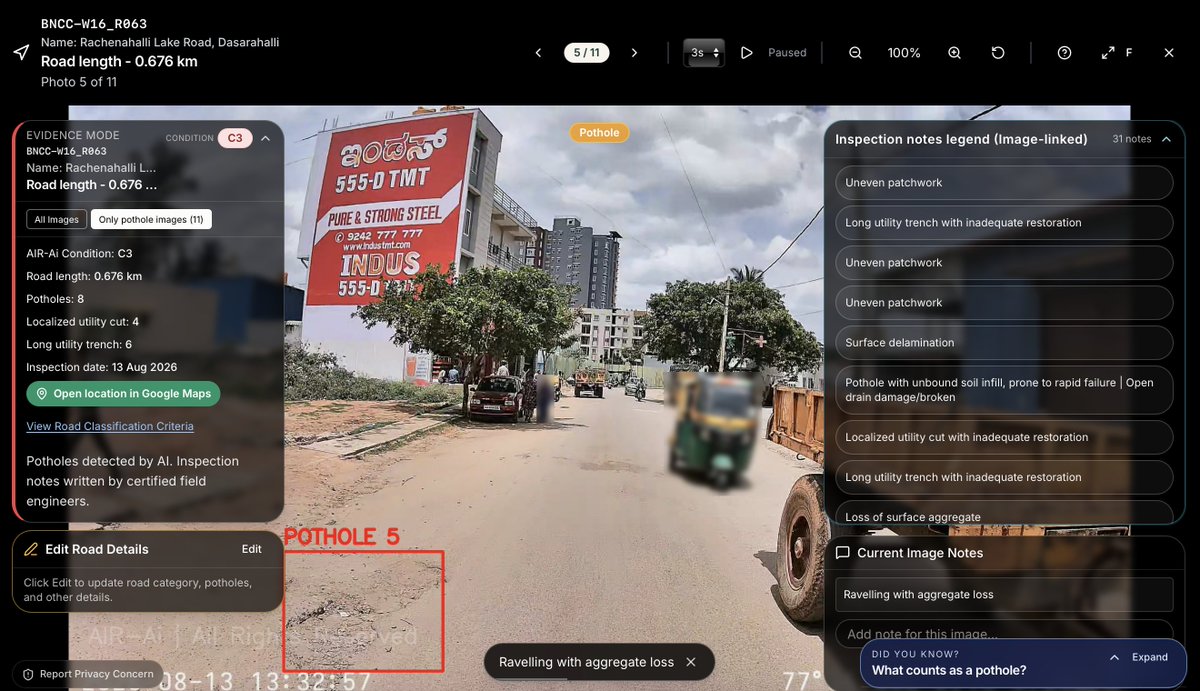Start slideshow with the play button
The height and width of the screenshot is (691, 1200).
[747, 53]
